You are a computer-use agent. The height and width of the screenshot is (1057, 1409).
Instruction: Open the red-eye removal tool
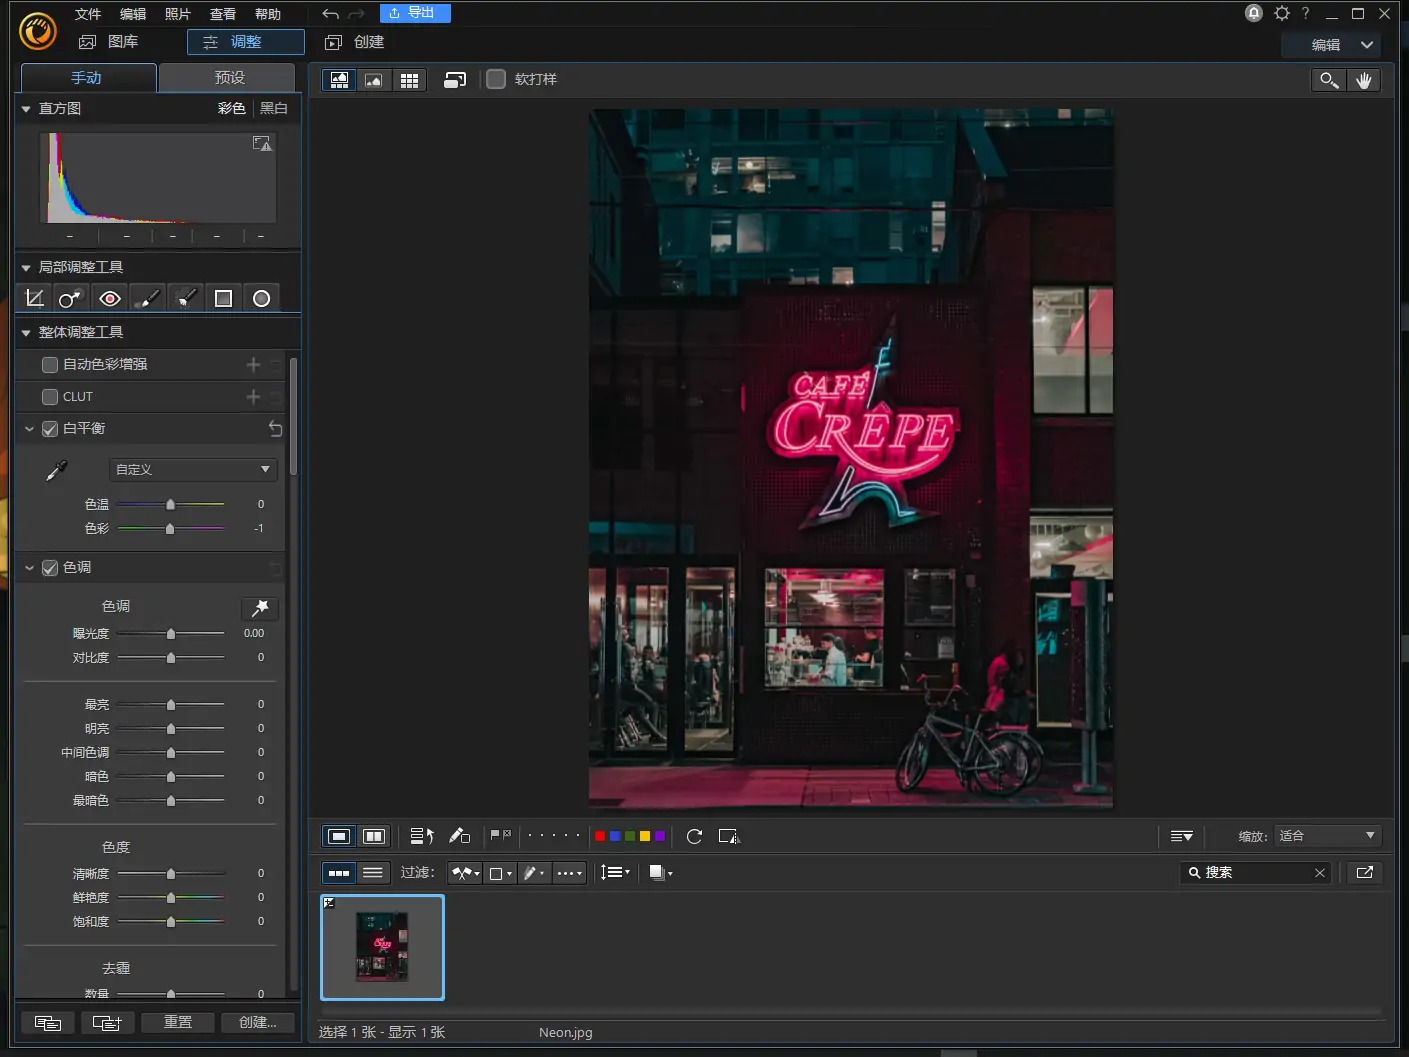[x=110, y=297]
